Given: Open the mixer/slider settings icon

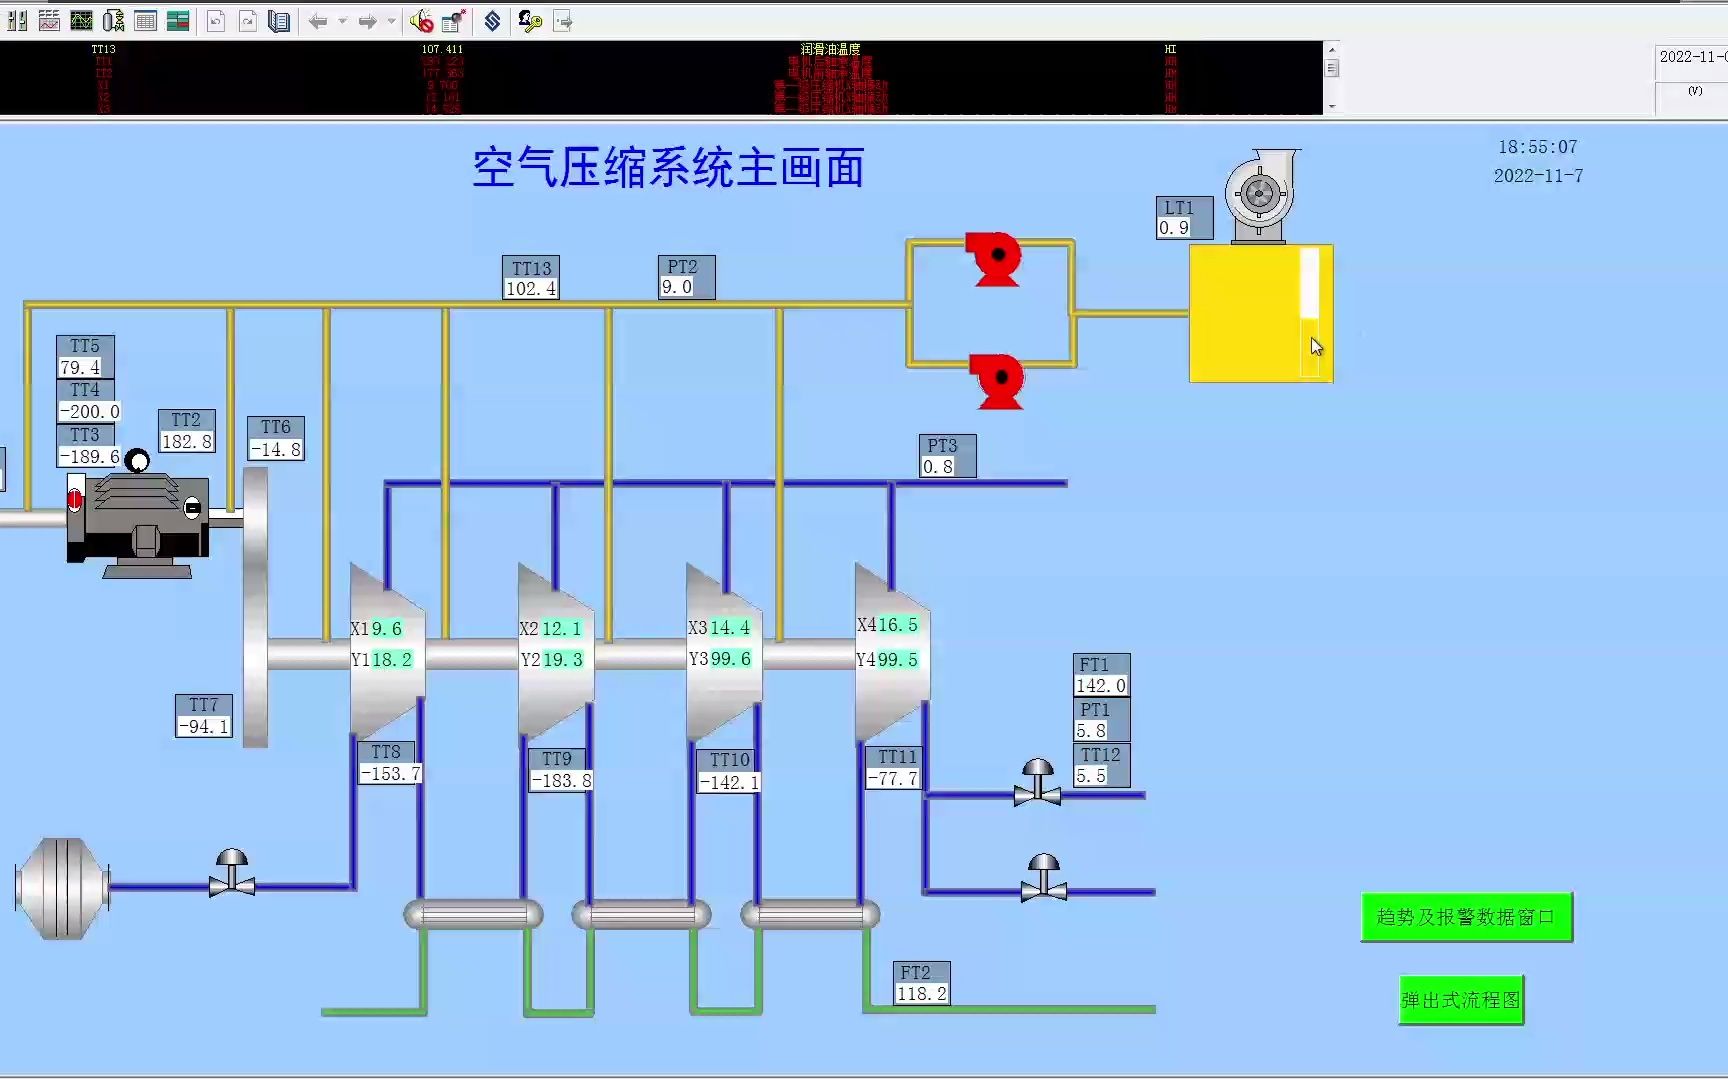Looking at the screenshot, I should point(15,20).
